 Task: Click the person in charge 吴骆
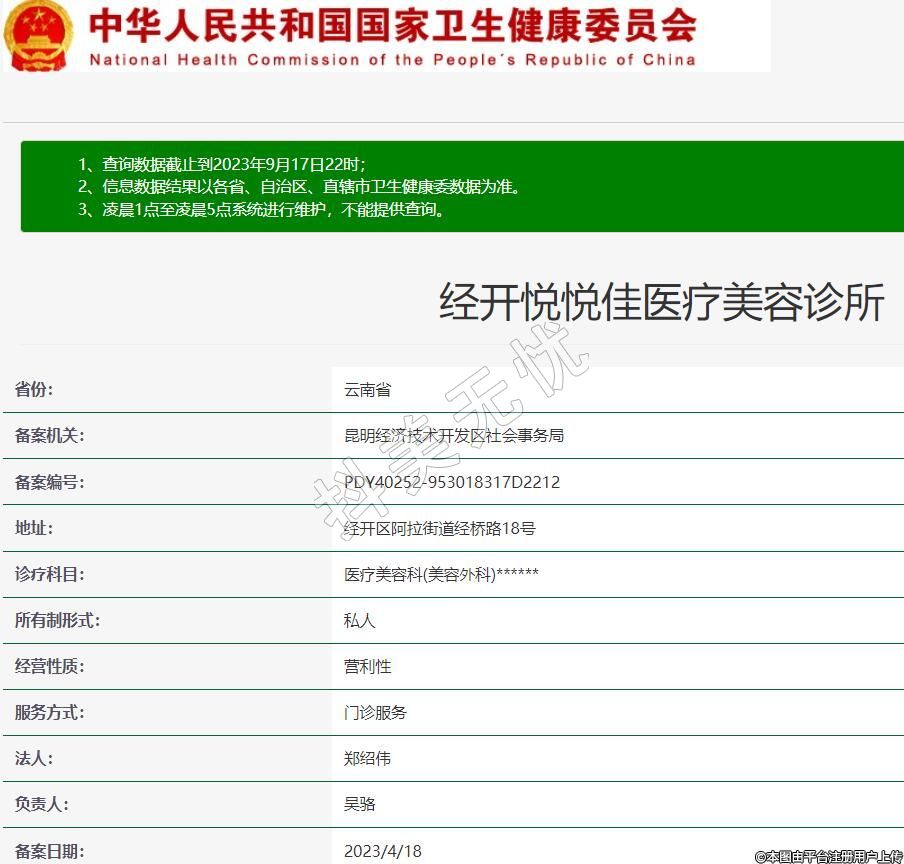359,804
